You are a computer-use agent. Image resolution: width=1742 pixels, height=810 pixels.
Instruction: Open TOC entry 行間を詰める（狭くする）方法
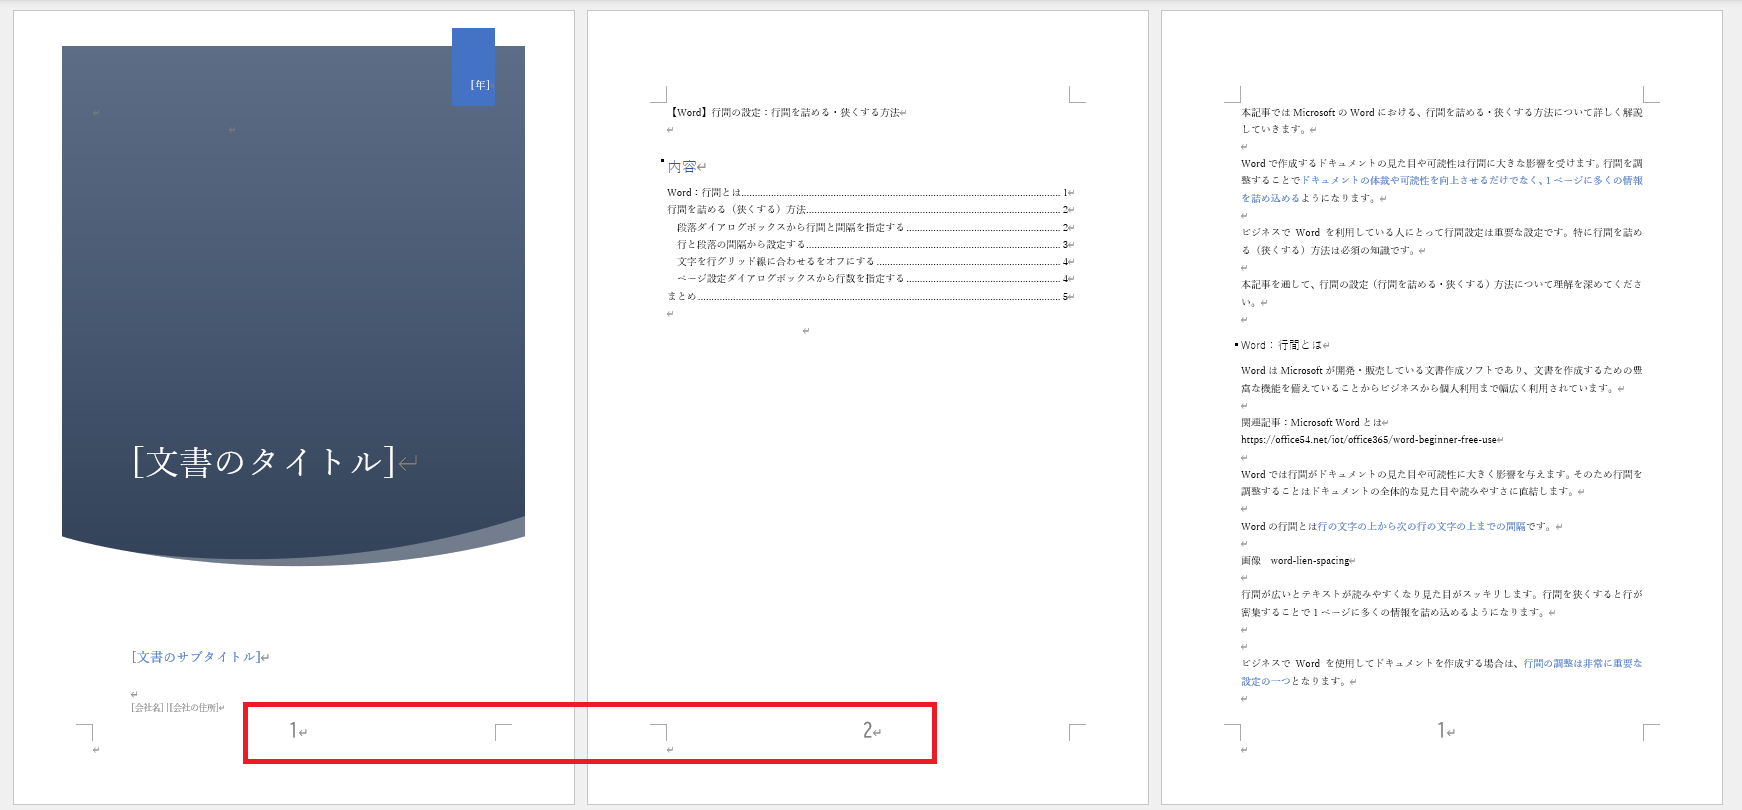tap(868, 210)
